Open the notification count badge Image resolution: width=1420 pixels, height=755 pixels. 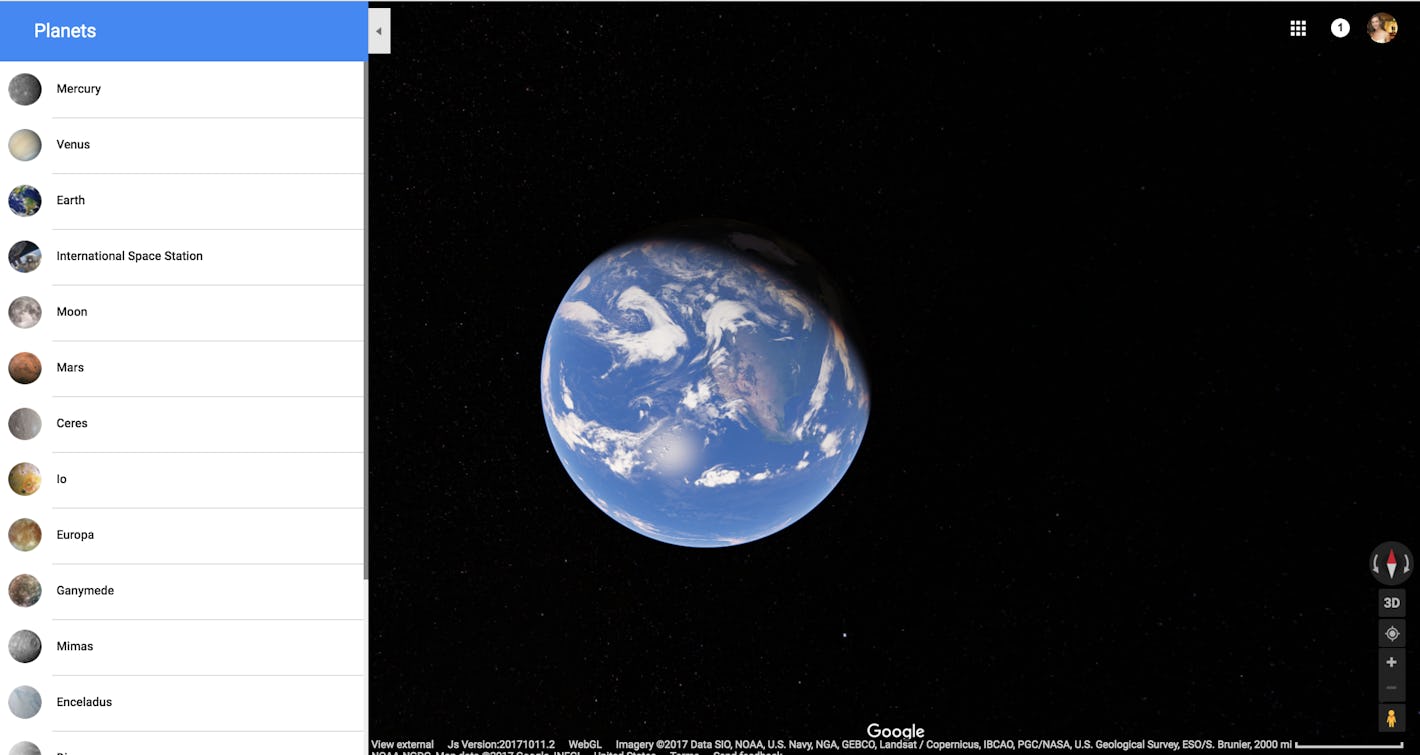1340,27
